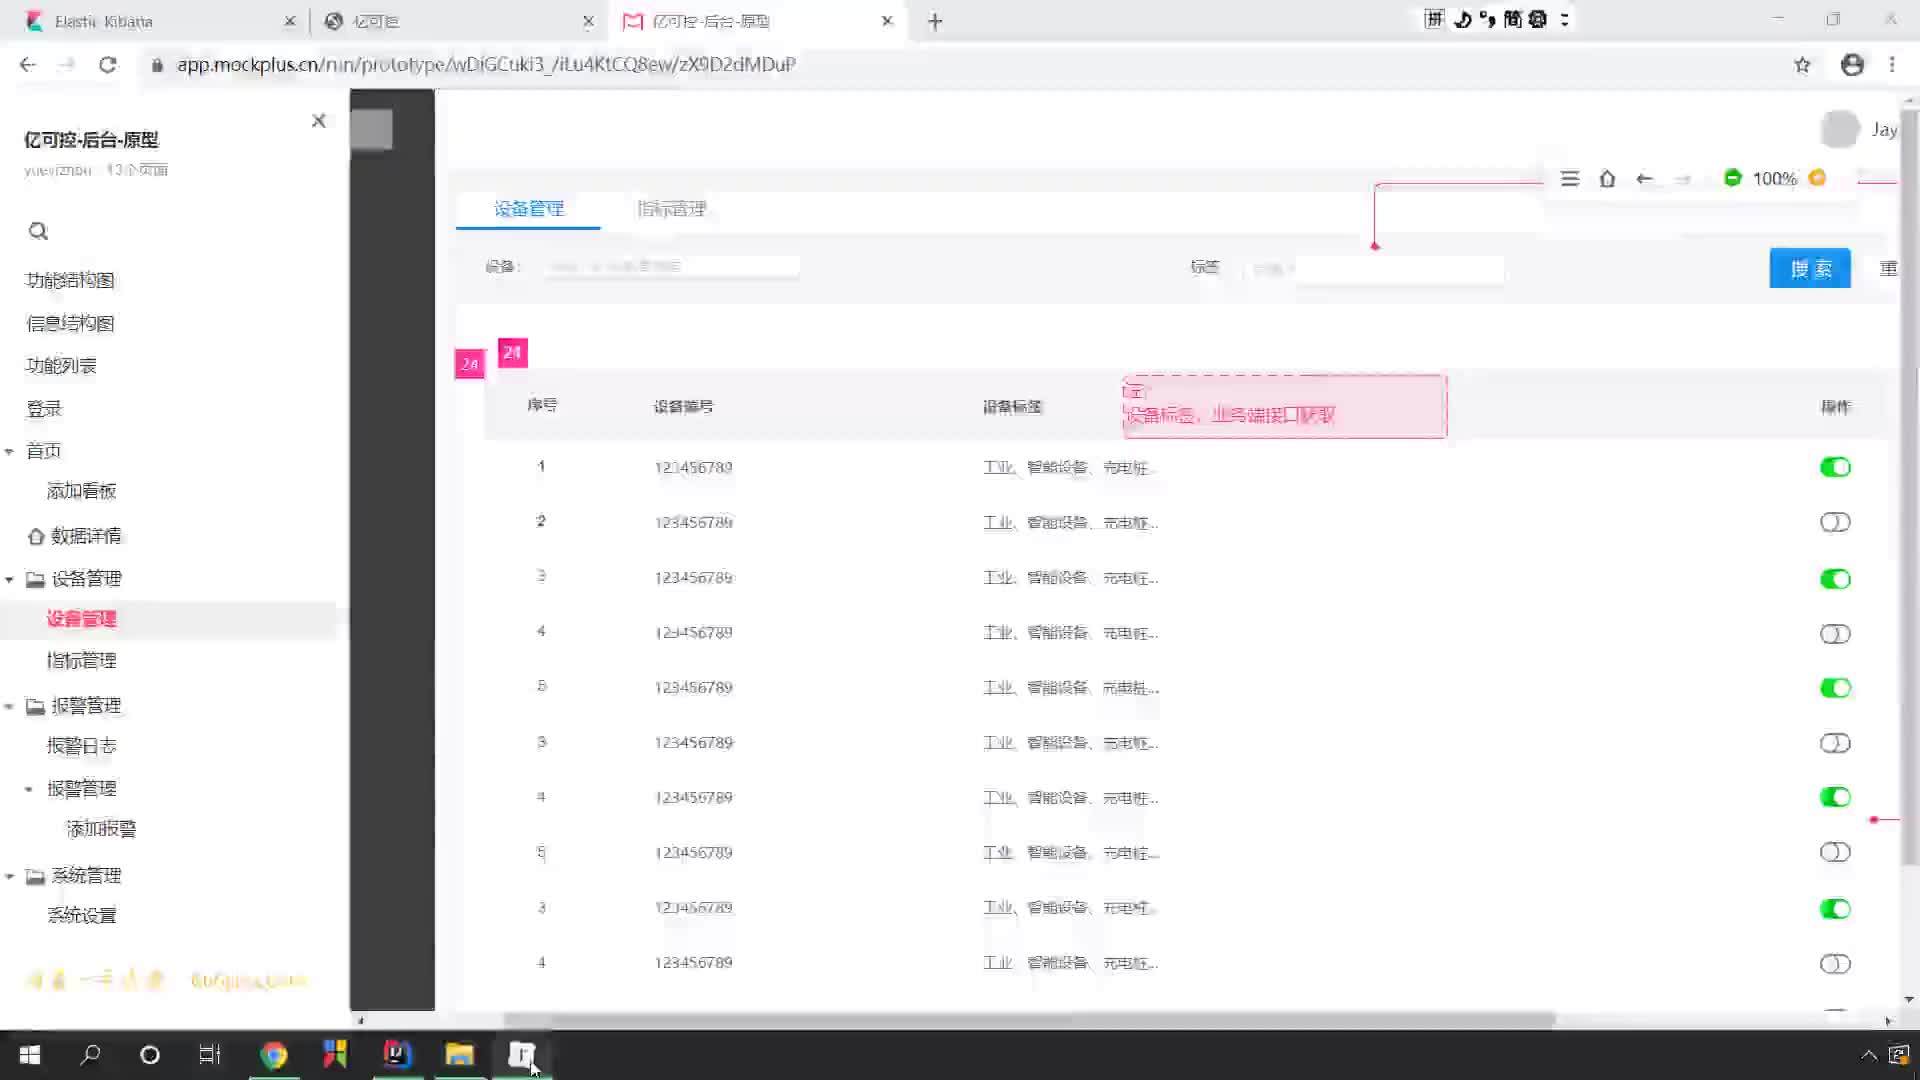The image size is (1920, 1080).
Task: Focus the 设备 search input field
Action: pyautogui.click(x=671, y=267)
